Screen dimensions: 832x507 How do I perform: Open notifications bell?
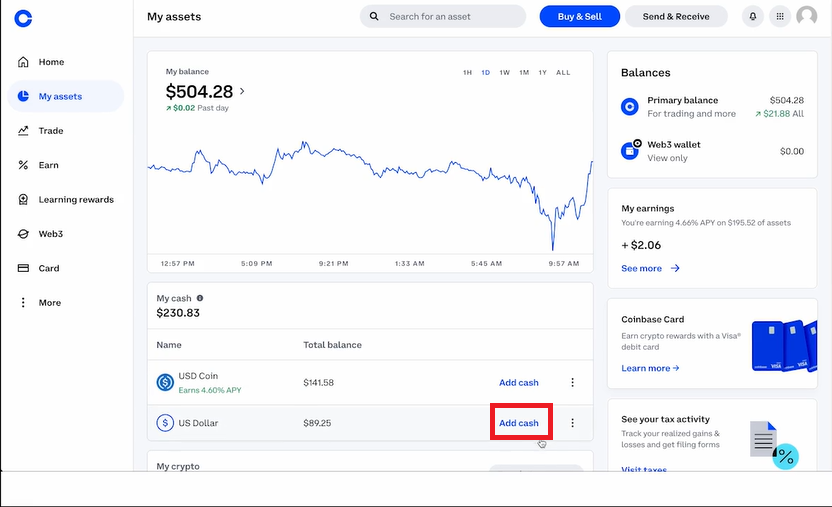tap(752, 16)
